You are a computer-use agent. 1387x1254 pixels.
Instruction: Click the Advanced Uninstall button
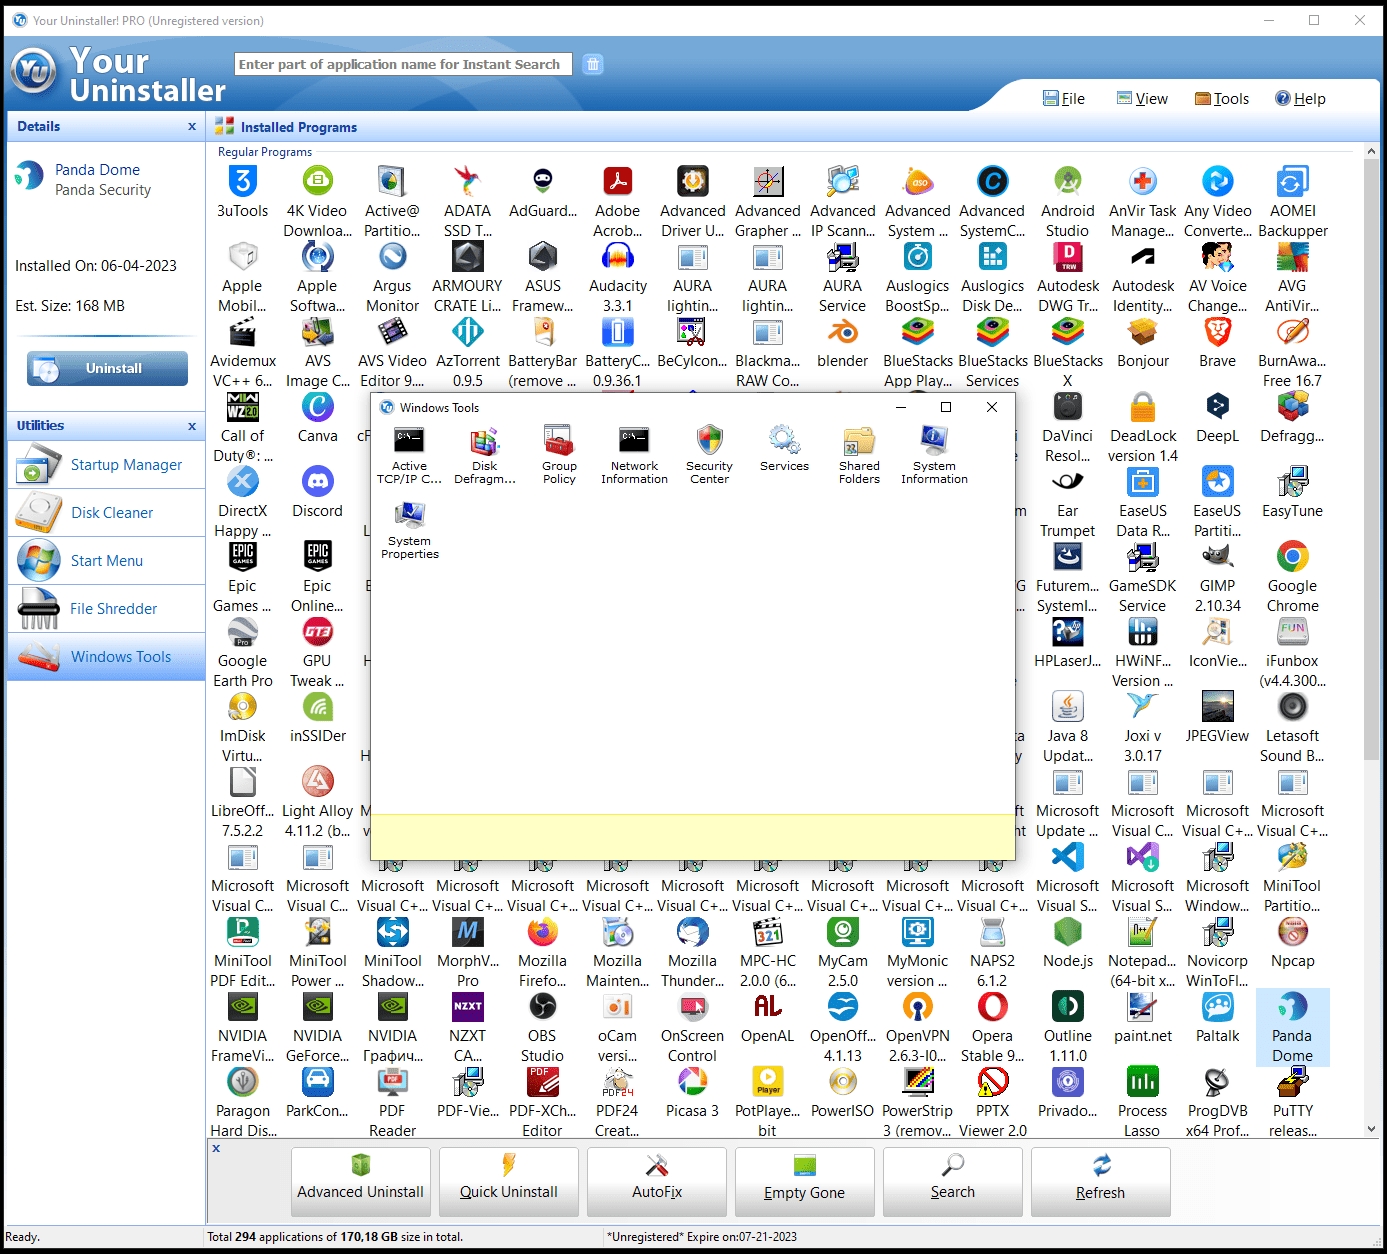pos(361,1181)
